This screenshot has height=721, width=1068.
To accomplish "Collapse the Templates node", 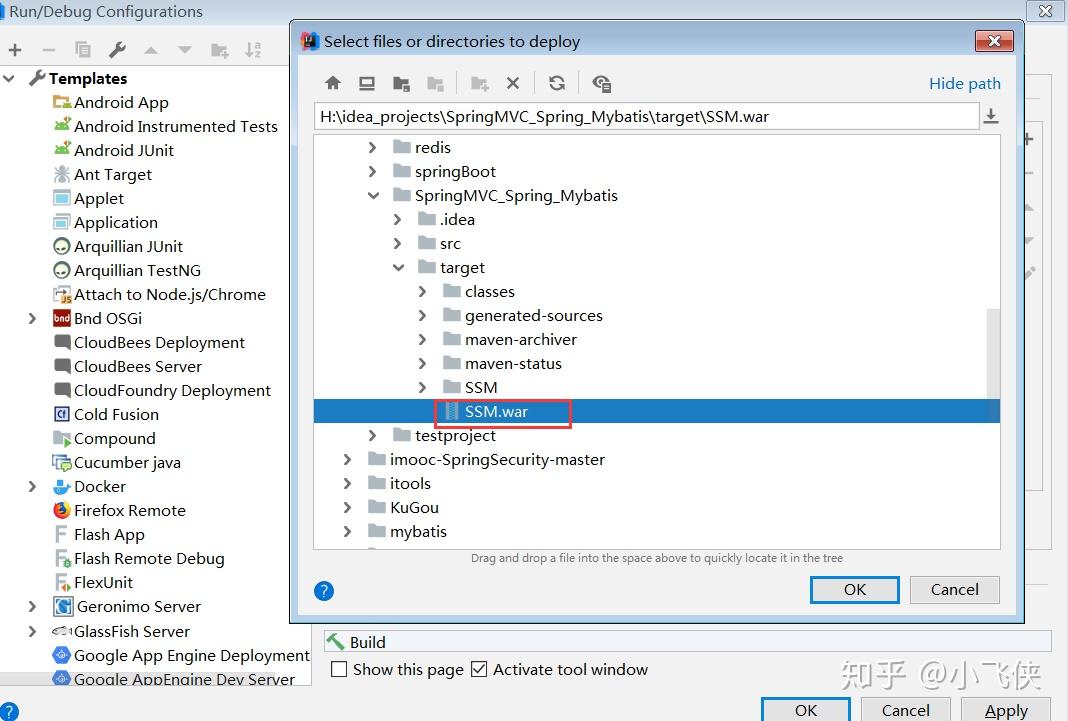I will pyautogui.click(x=9, y=78).
